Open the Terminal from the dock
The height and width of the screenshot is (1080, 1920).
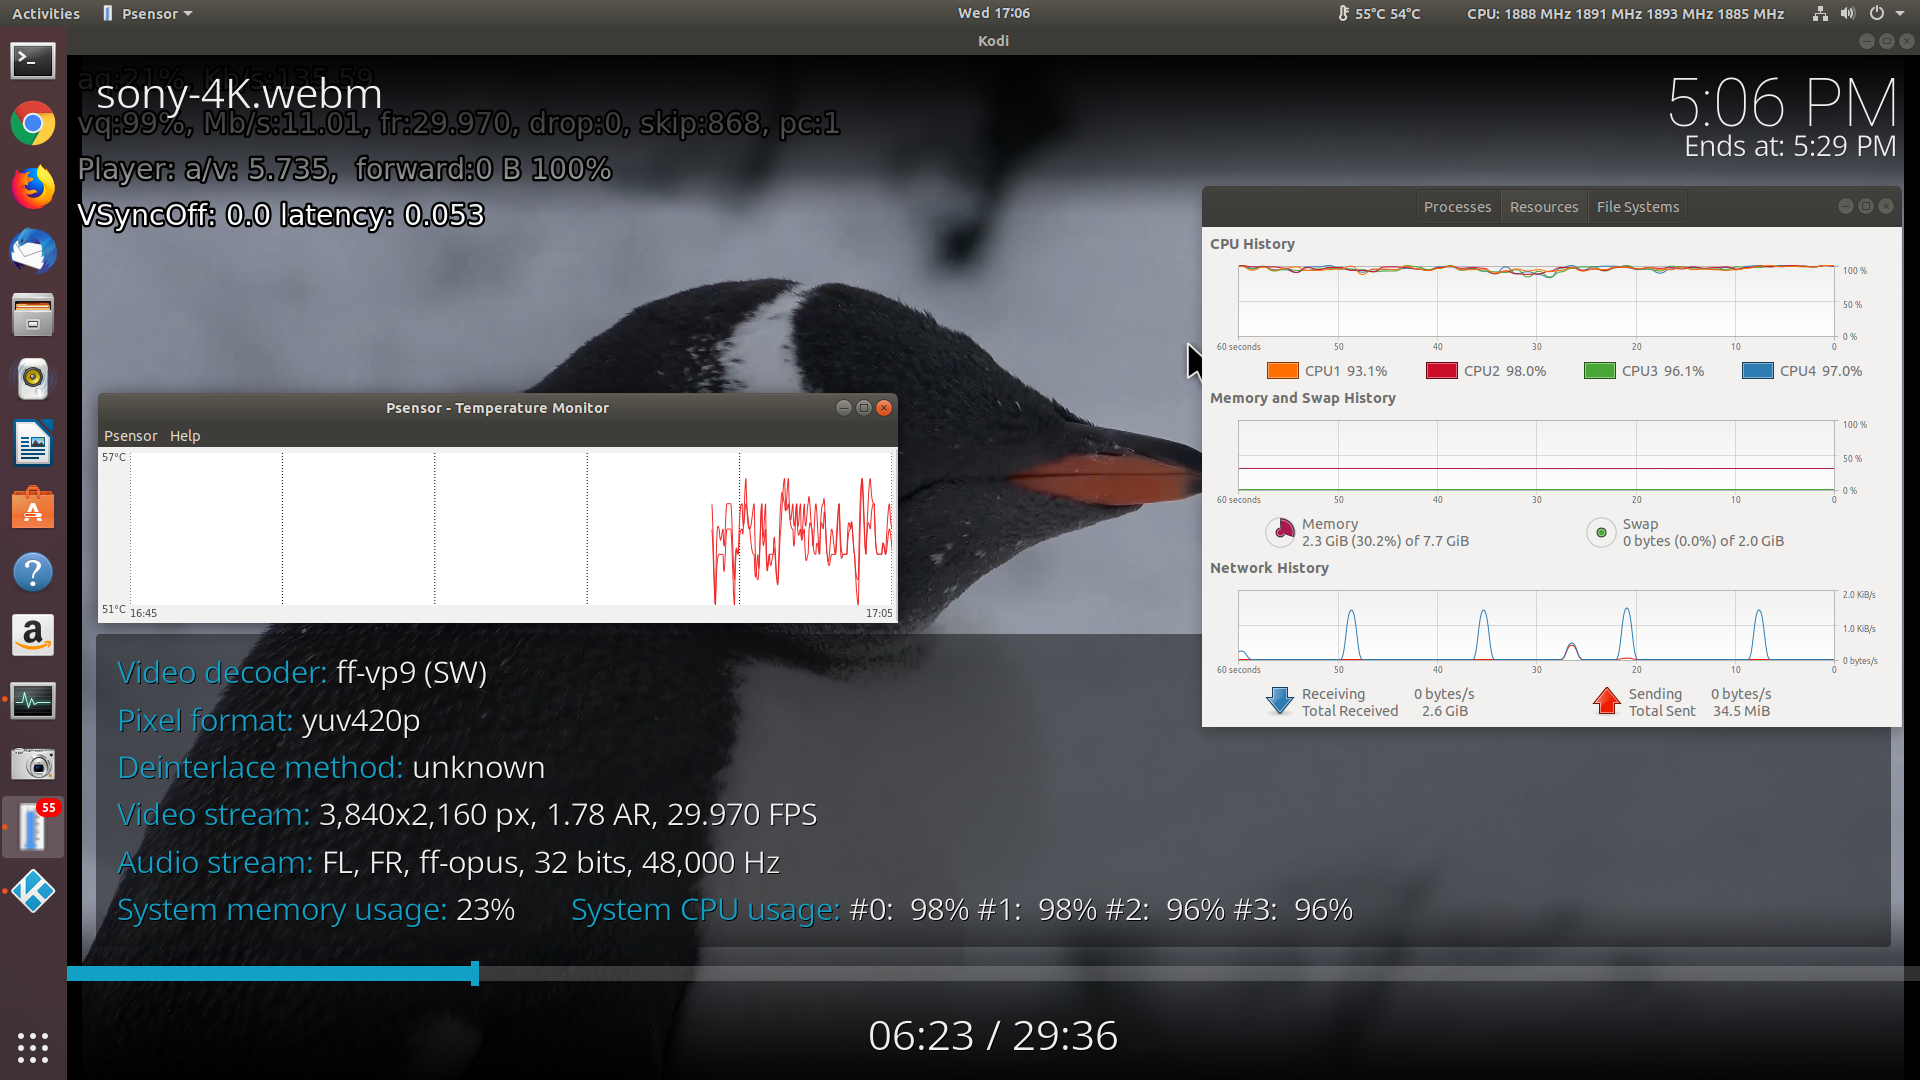click(33, 60)
